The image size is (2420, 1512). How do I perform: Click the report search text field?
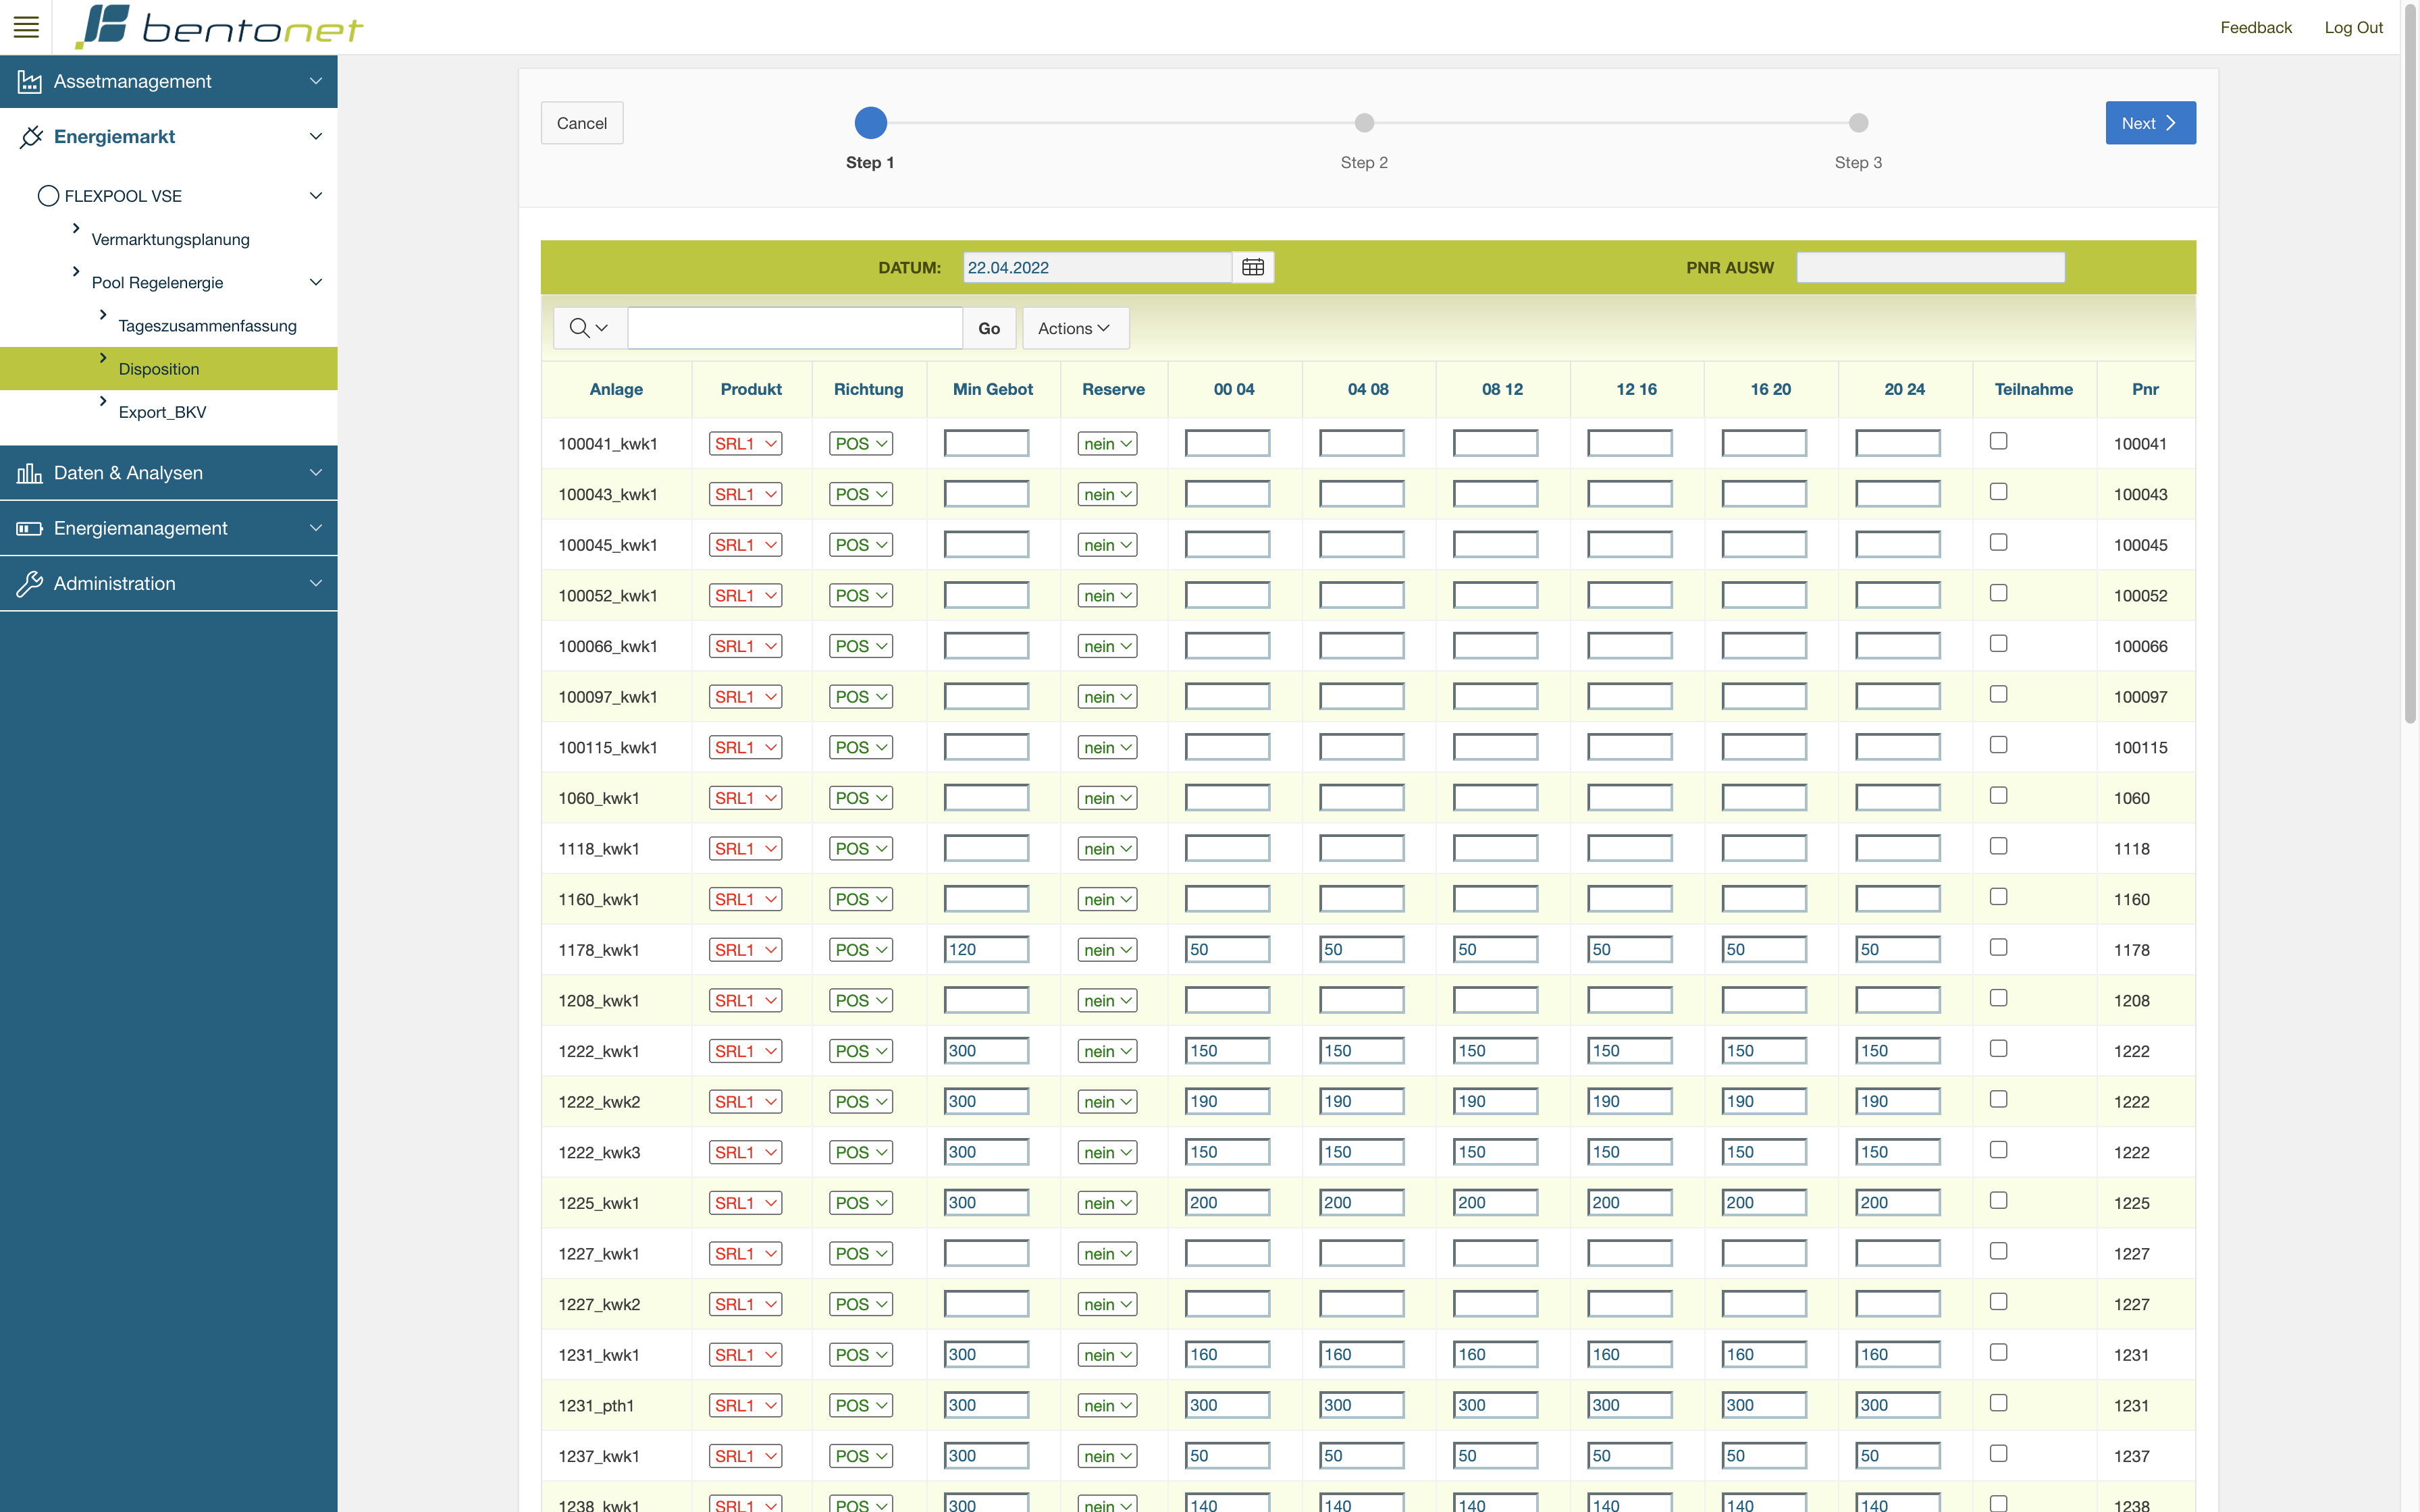795,328
